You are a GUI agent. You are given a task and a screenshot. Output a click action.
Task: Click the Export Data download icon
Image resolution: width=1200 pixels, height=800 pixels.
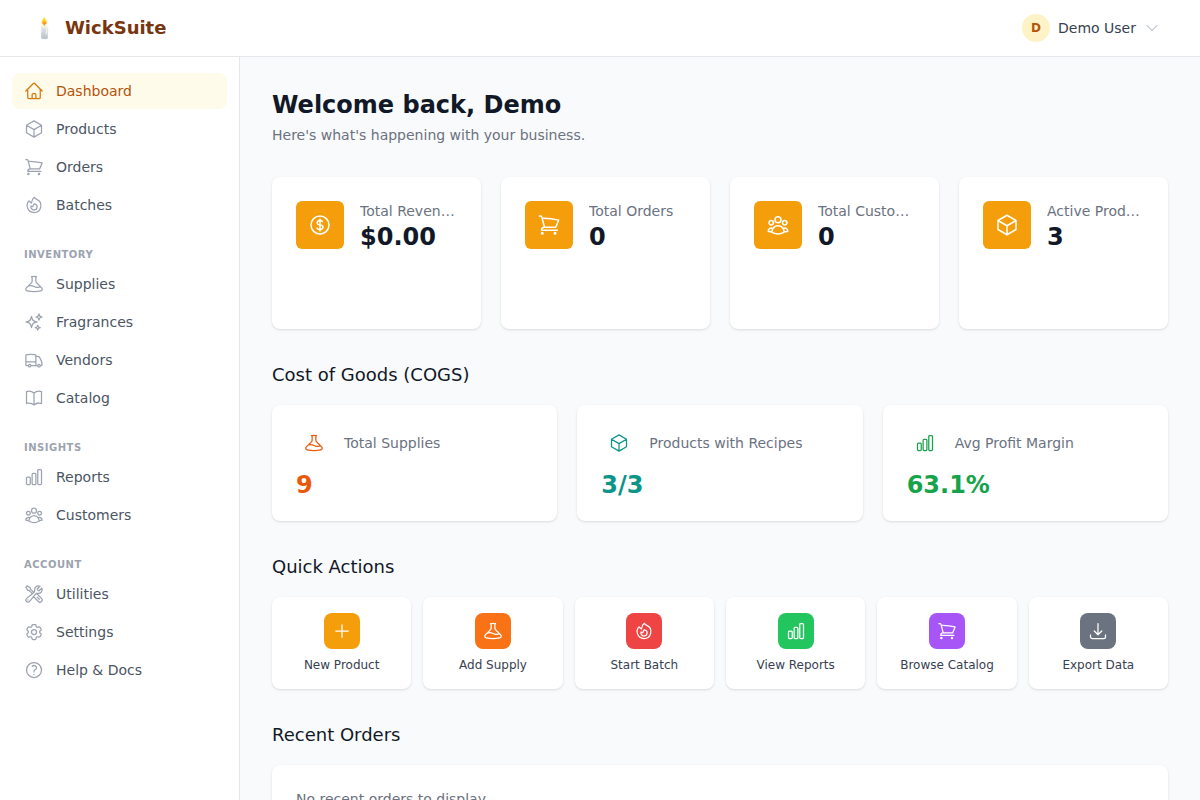1097,631
